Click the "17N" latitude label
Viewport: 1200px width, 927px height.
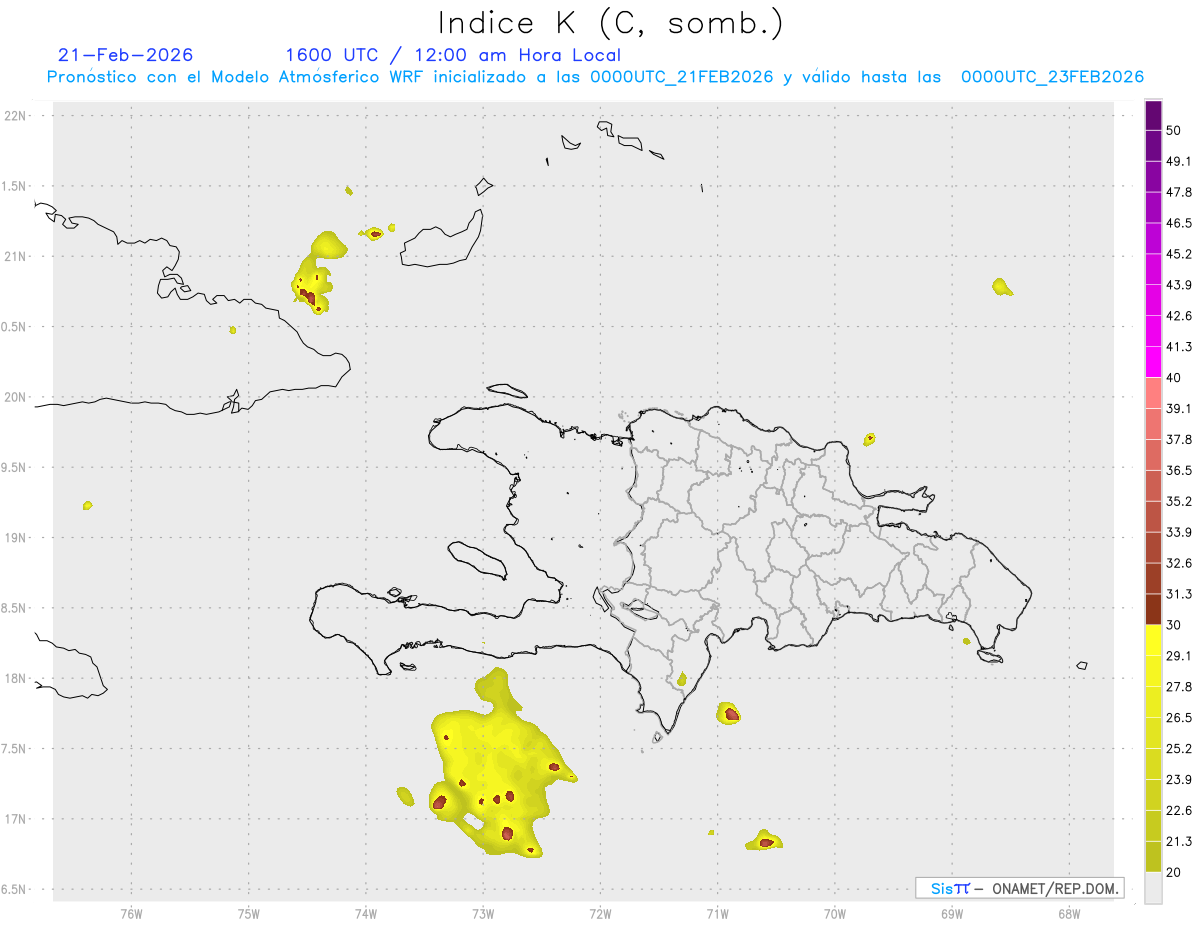15,819
